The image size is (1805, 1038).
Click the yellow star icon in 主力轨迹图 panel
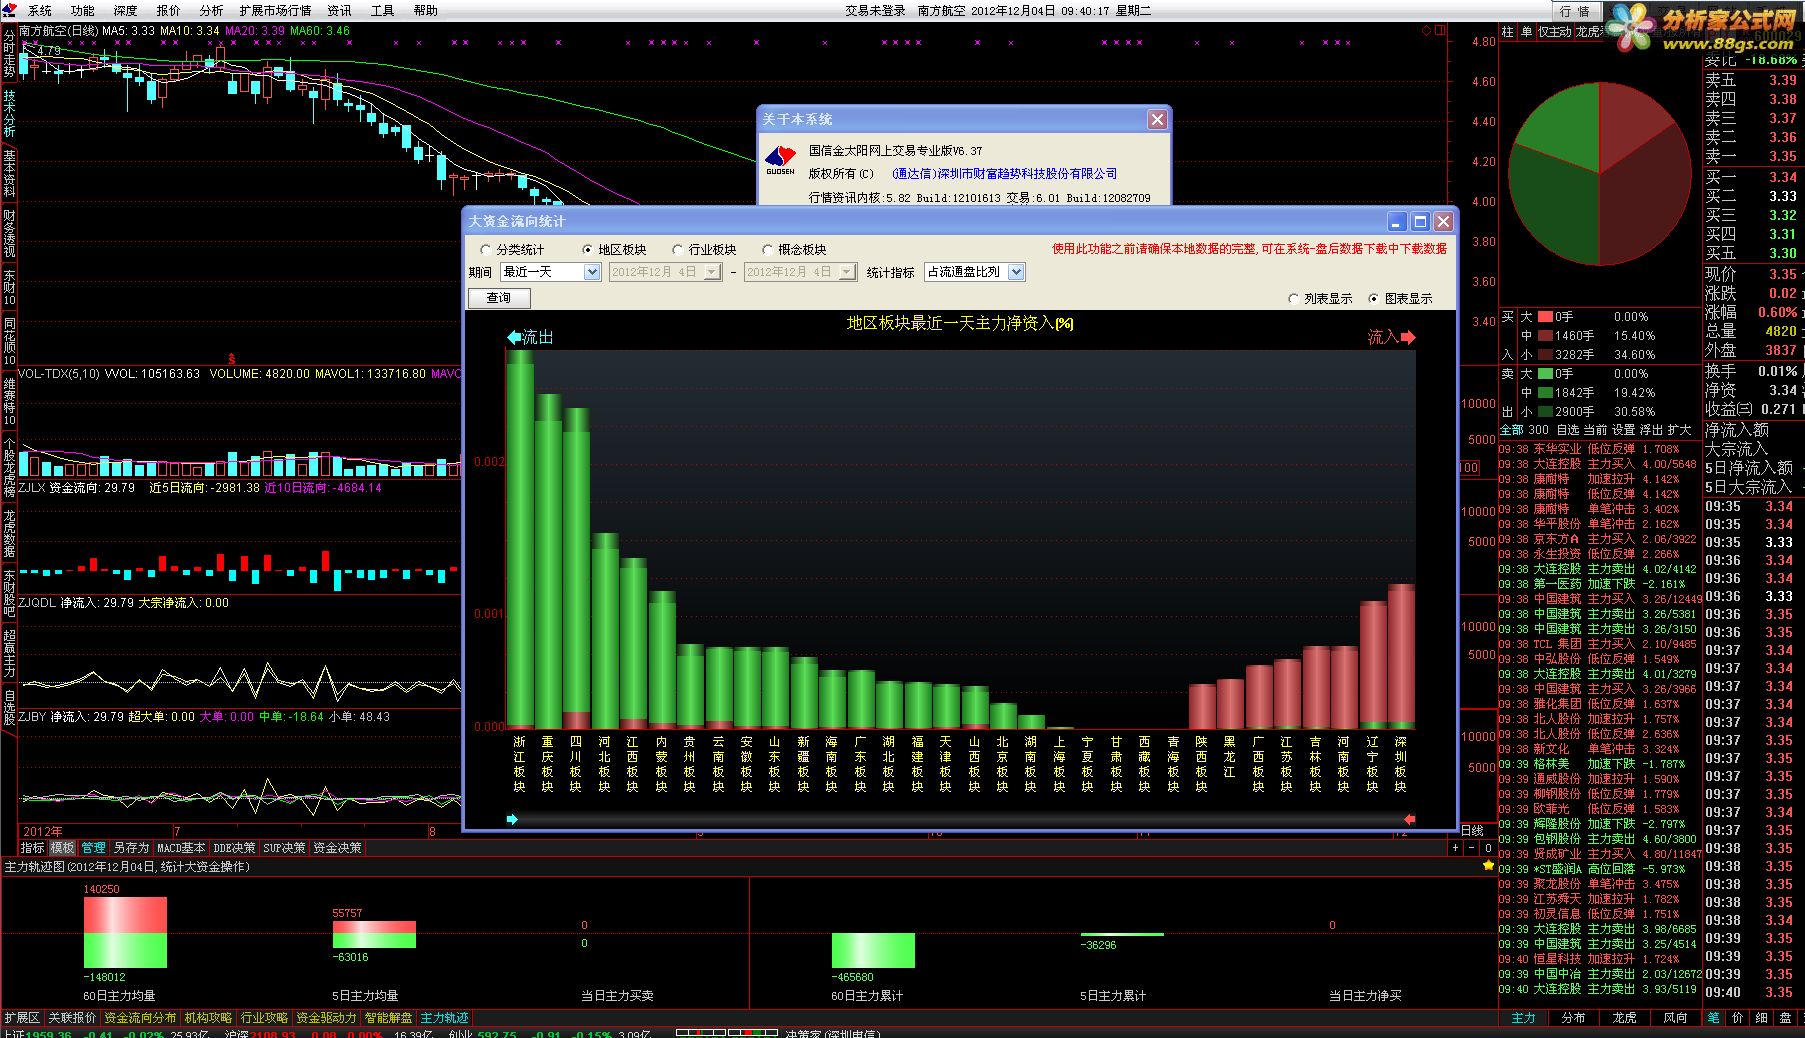[1488, 866]
